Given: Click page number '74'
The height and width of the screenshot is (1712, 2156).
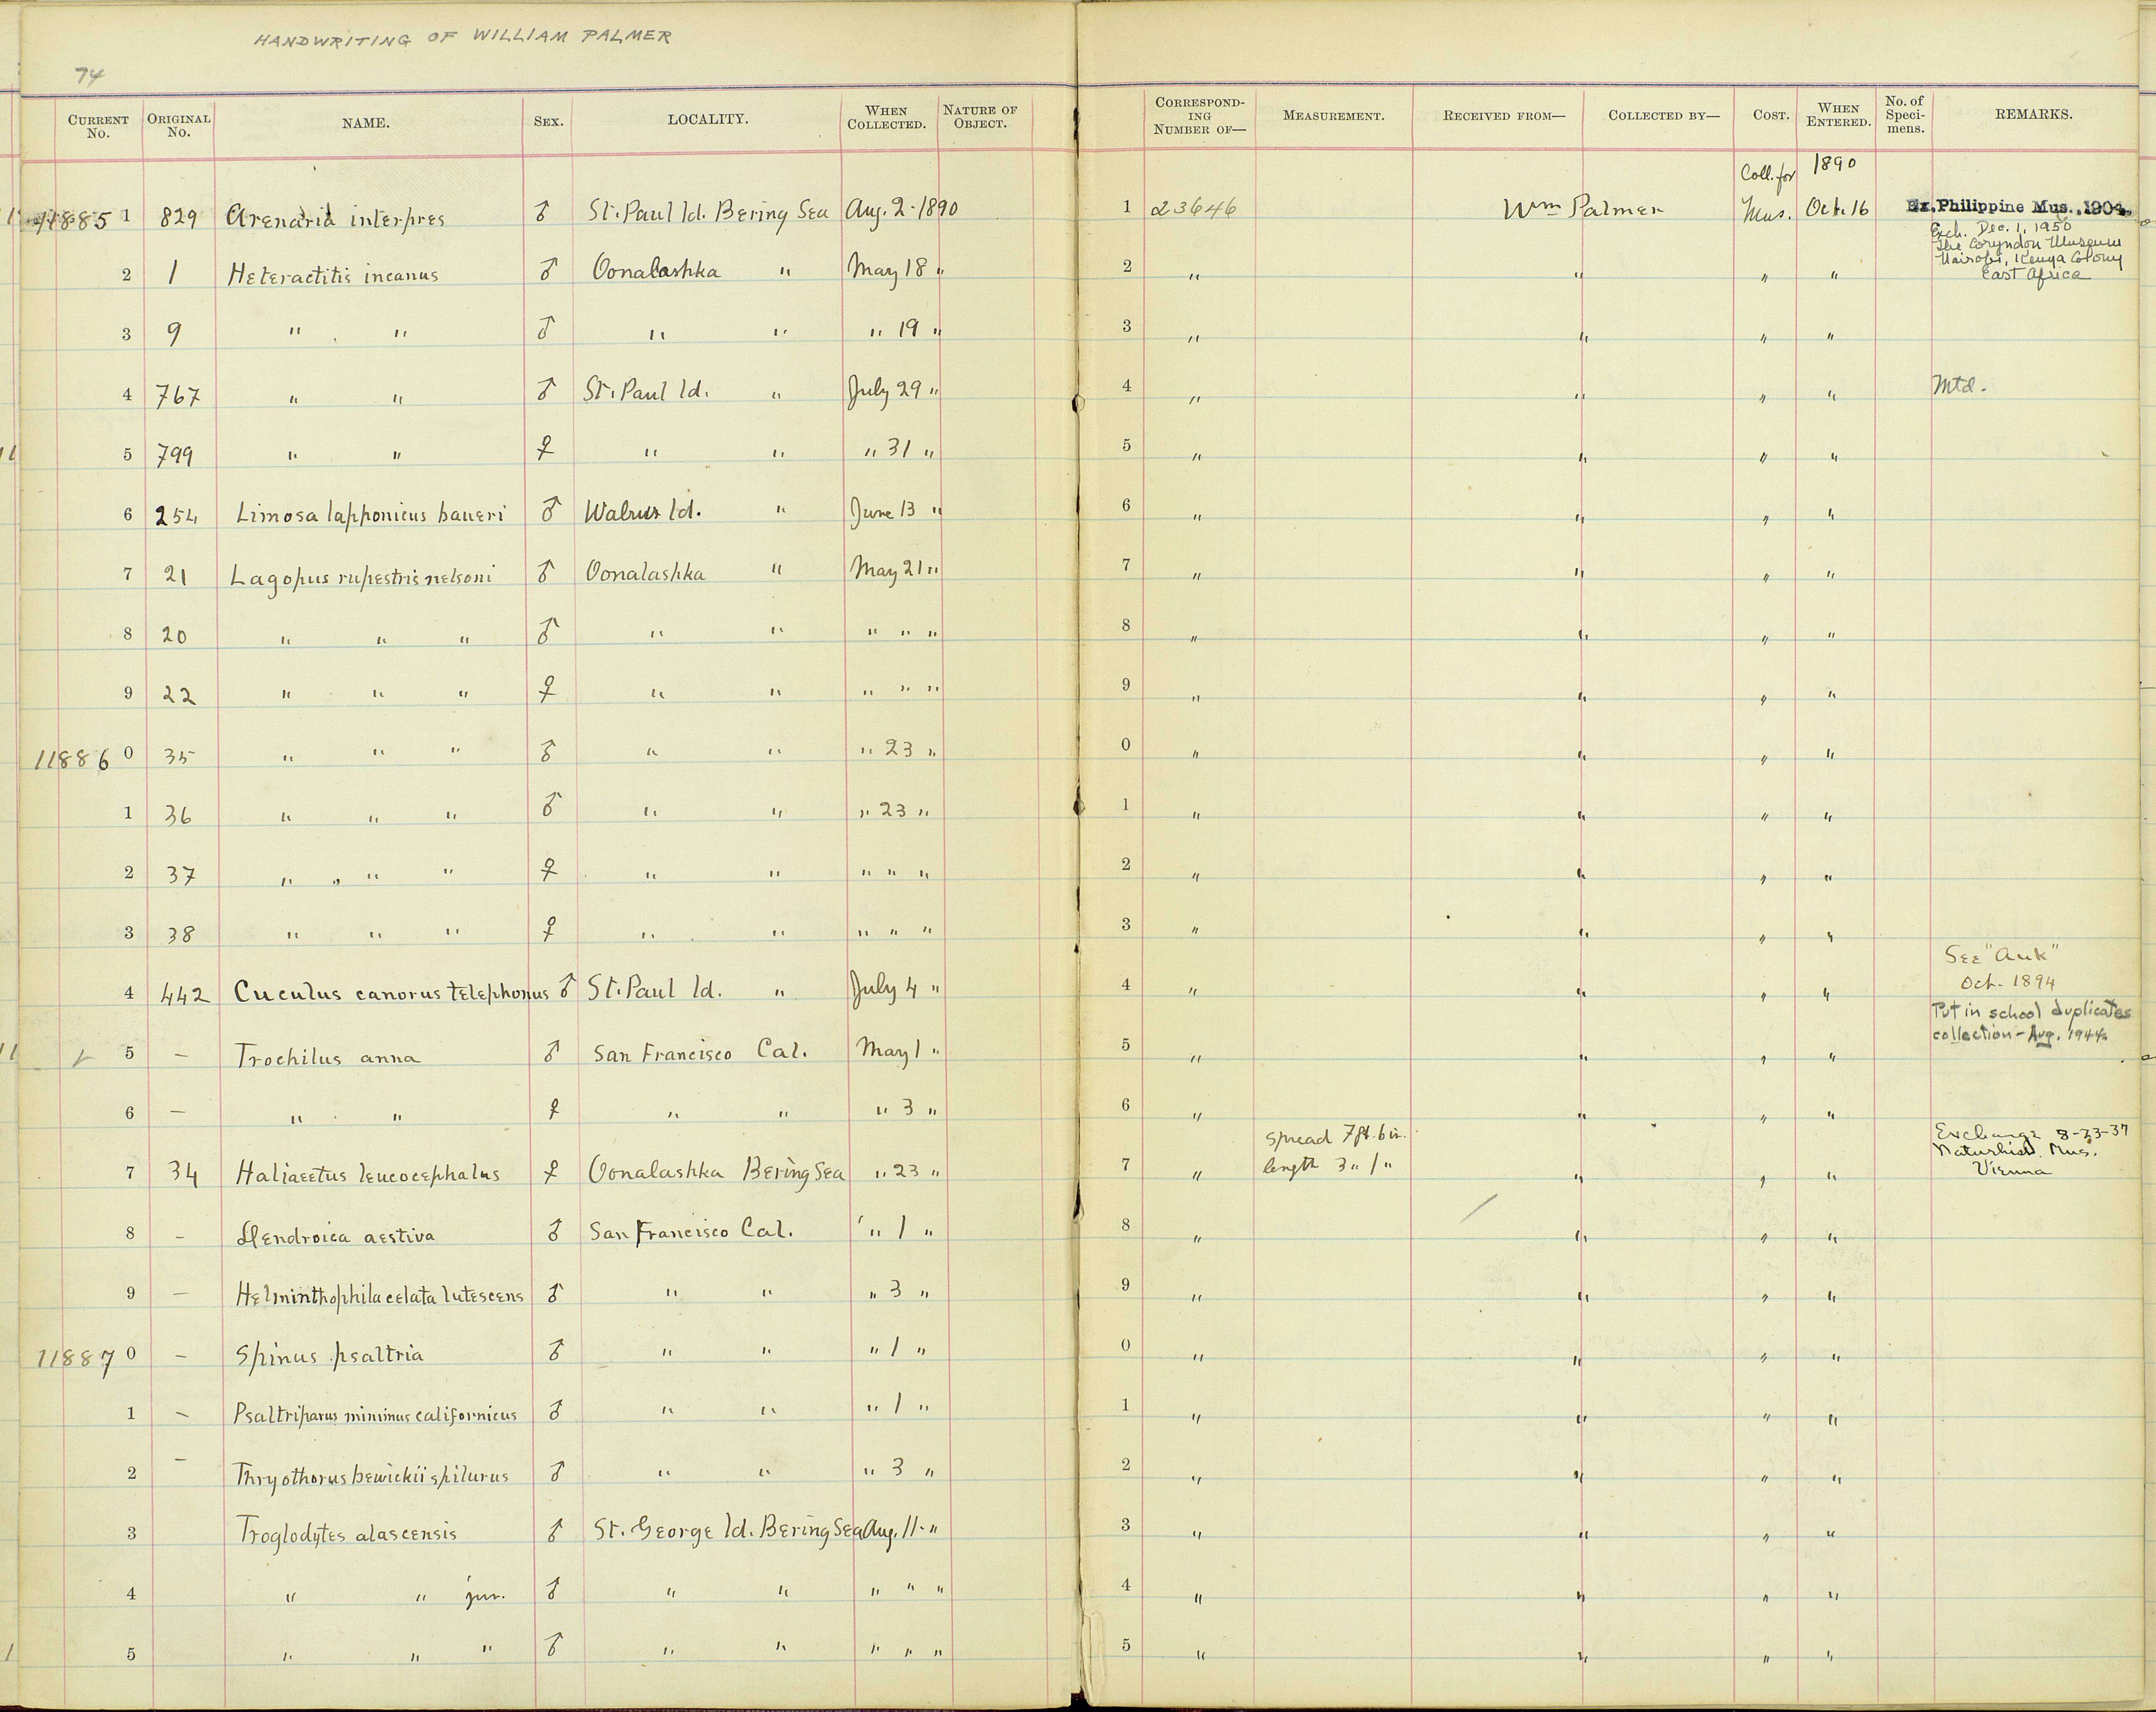Looking at the screenshot, I should [90, 74].
